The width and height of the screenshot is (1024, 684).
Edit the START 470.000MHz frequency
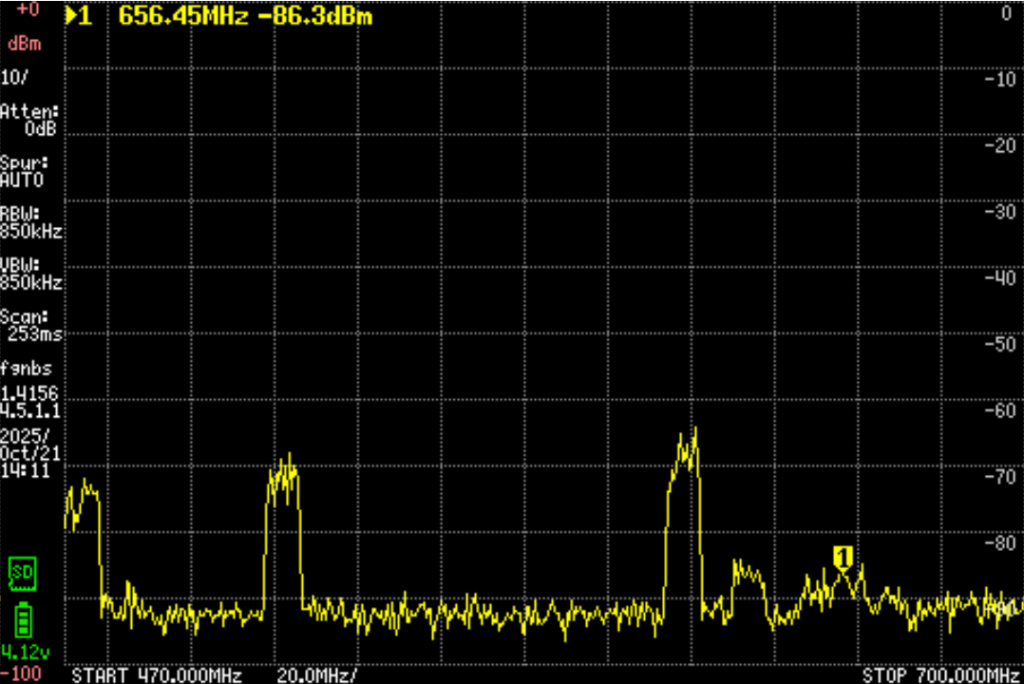[157, 675]
